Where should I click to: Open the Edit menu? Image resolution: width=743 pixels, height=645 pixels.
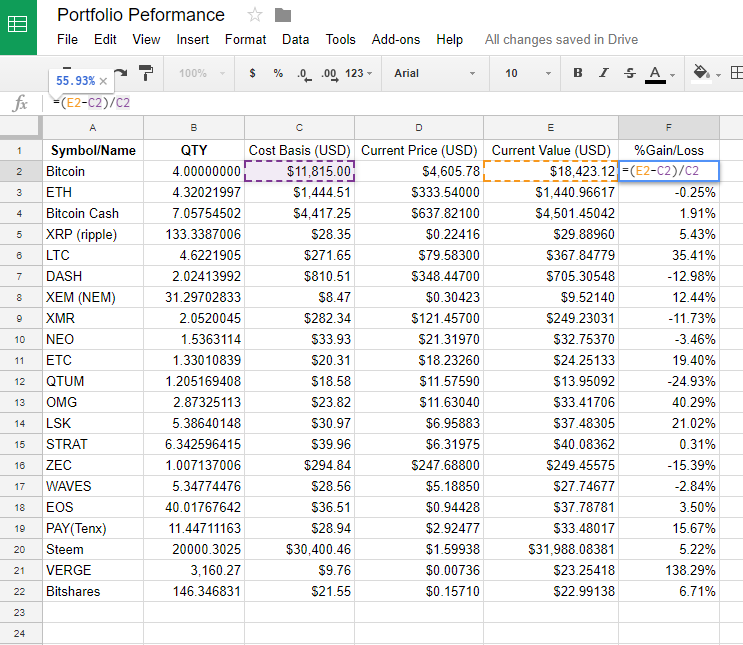pyautogui.click(x=105, y=39)
